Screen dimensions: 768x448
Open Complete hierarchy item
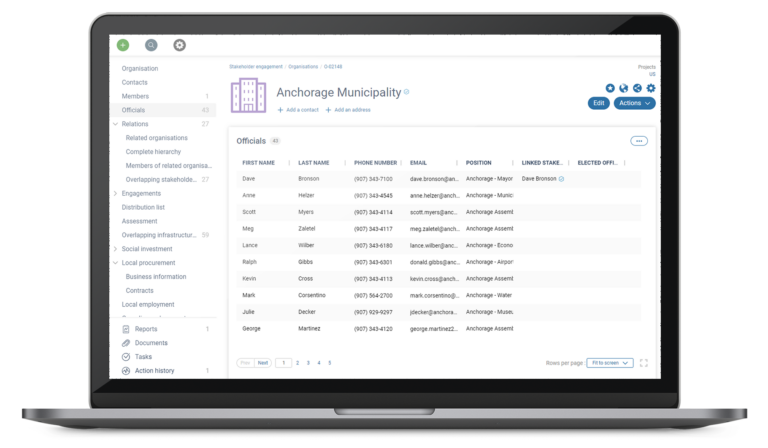pos(153,152)
